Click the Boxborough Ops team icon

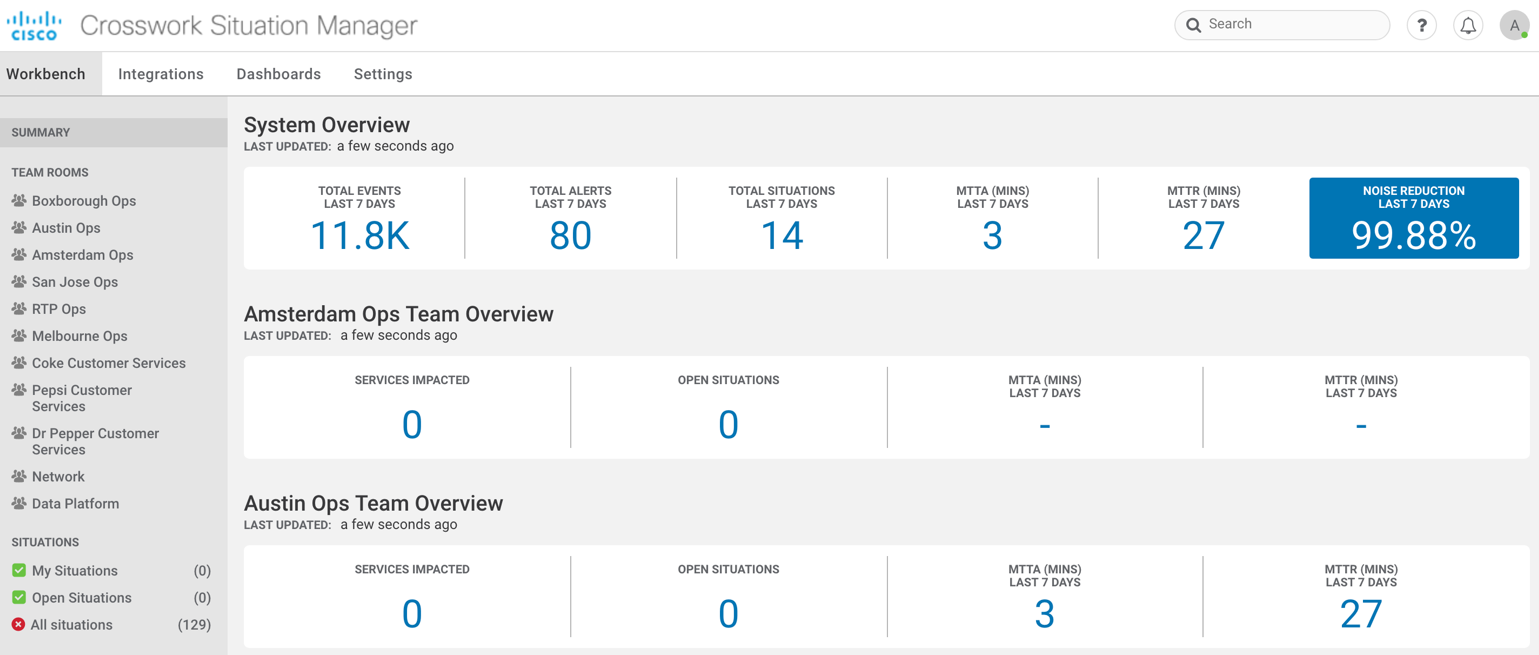coord(19,201)
